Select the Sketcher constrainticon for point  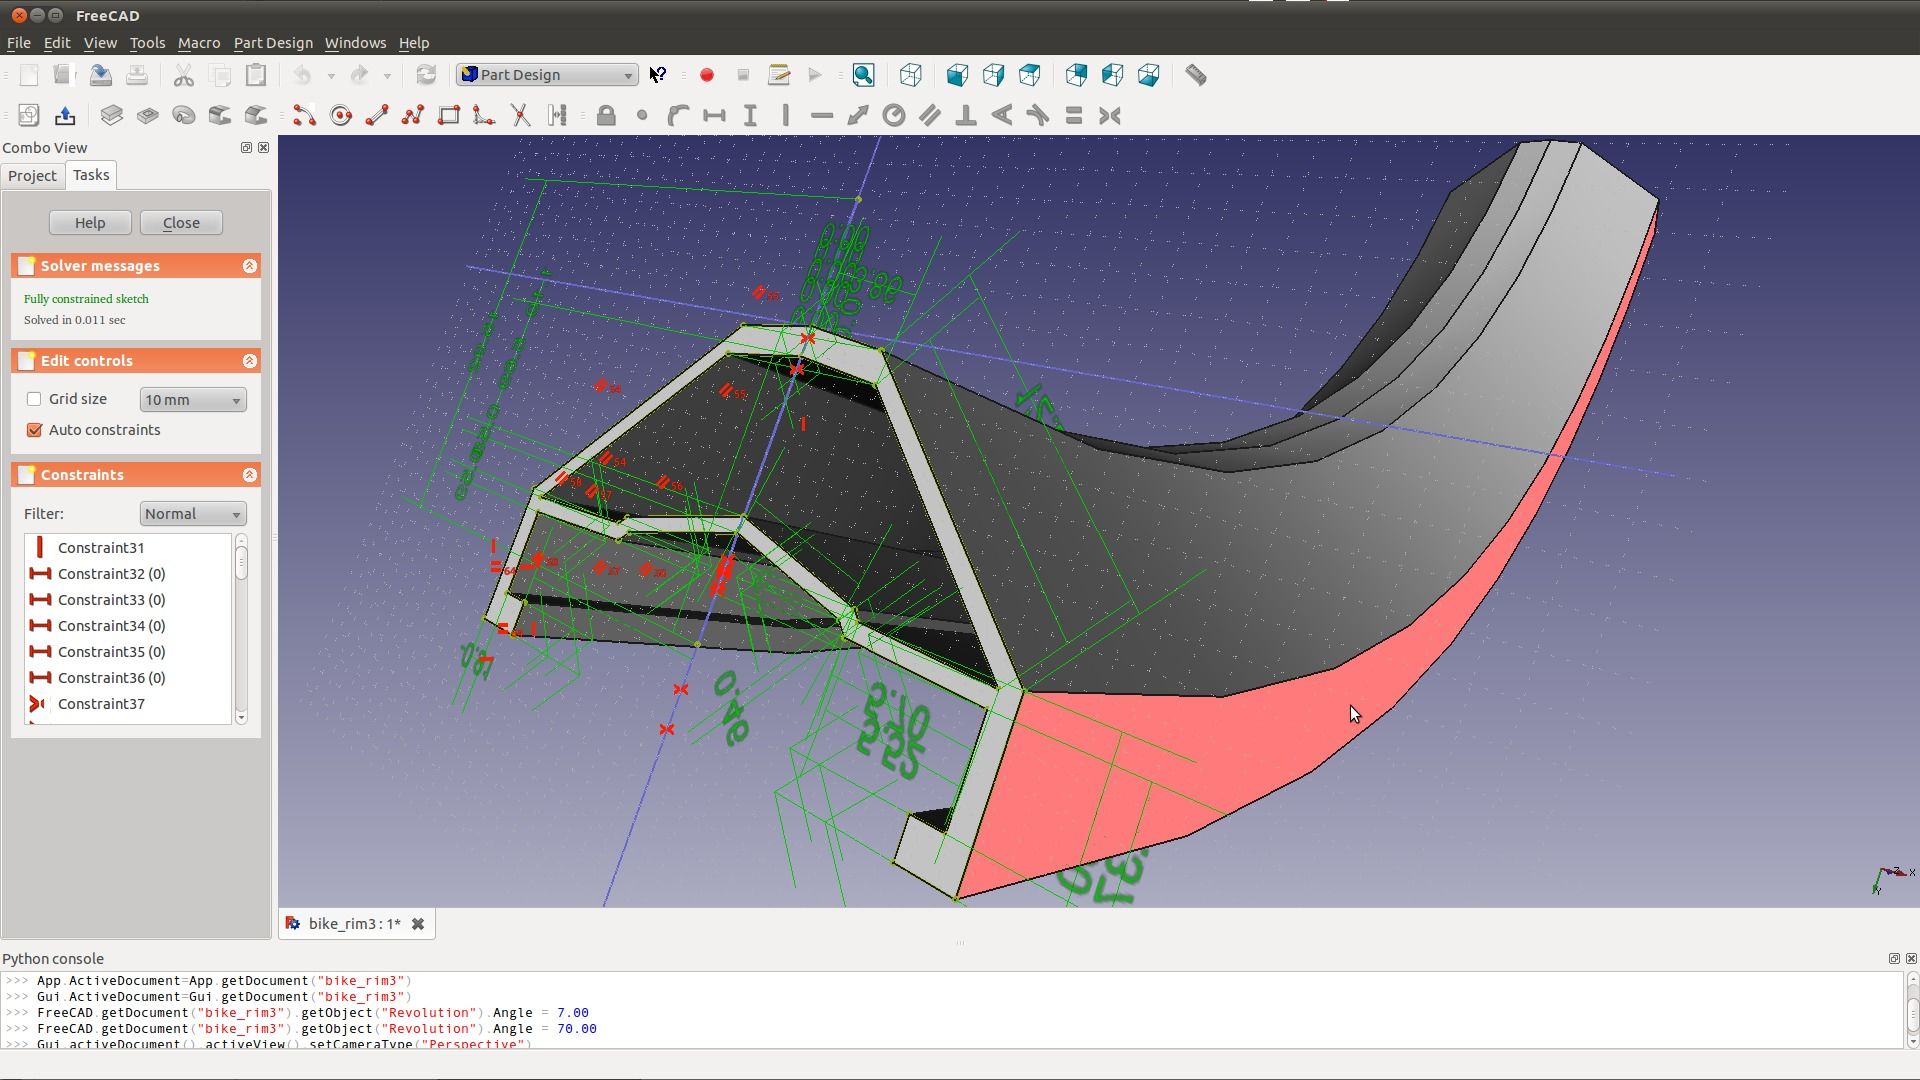click(x=642, y=116)
